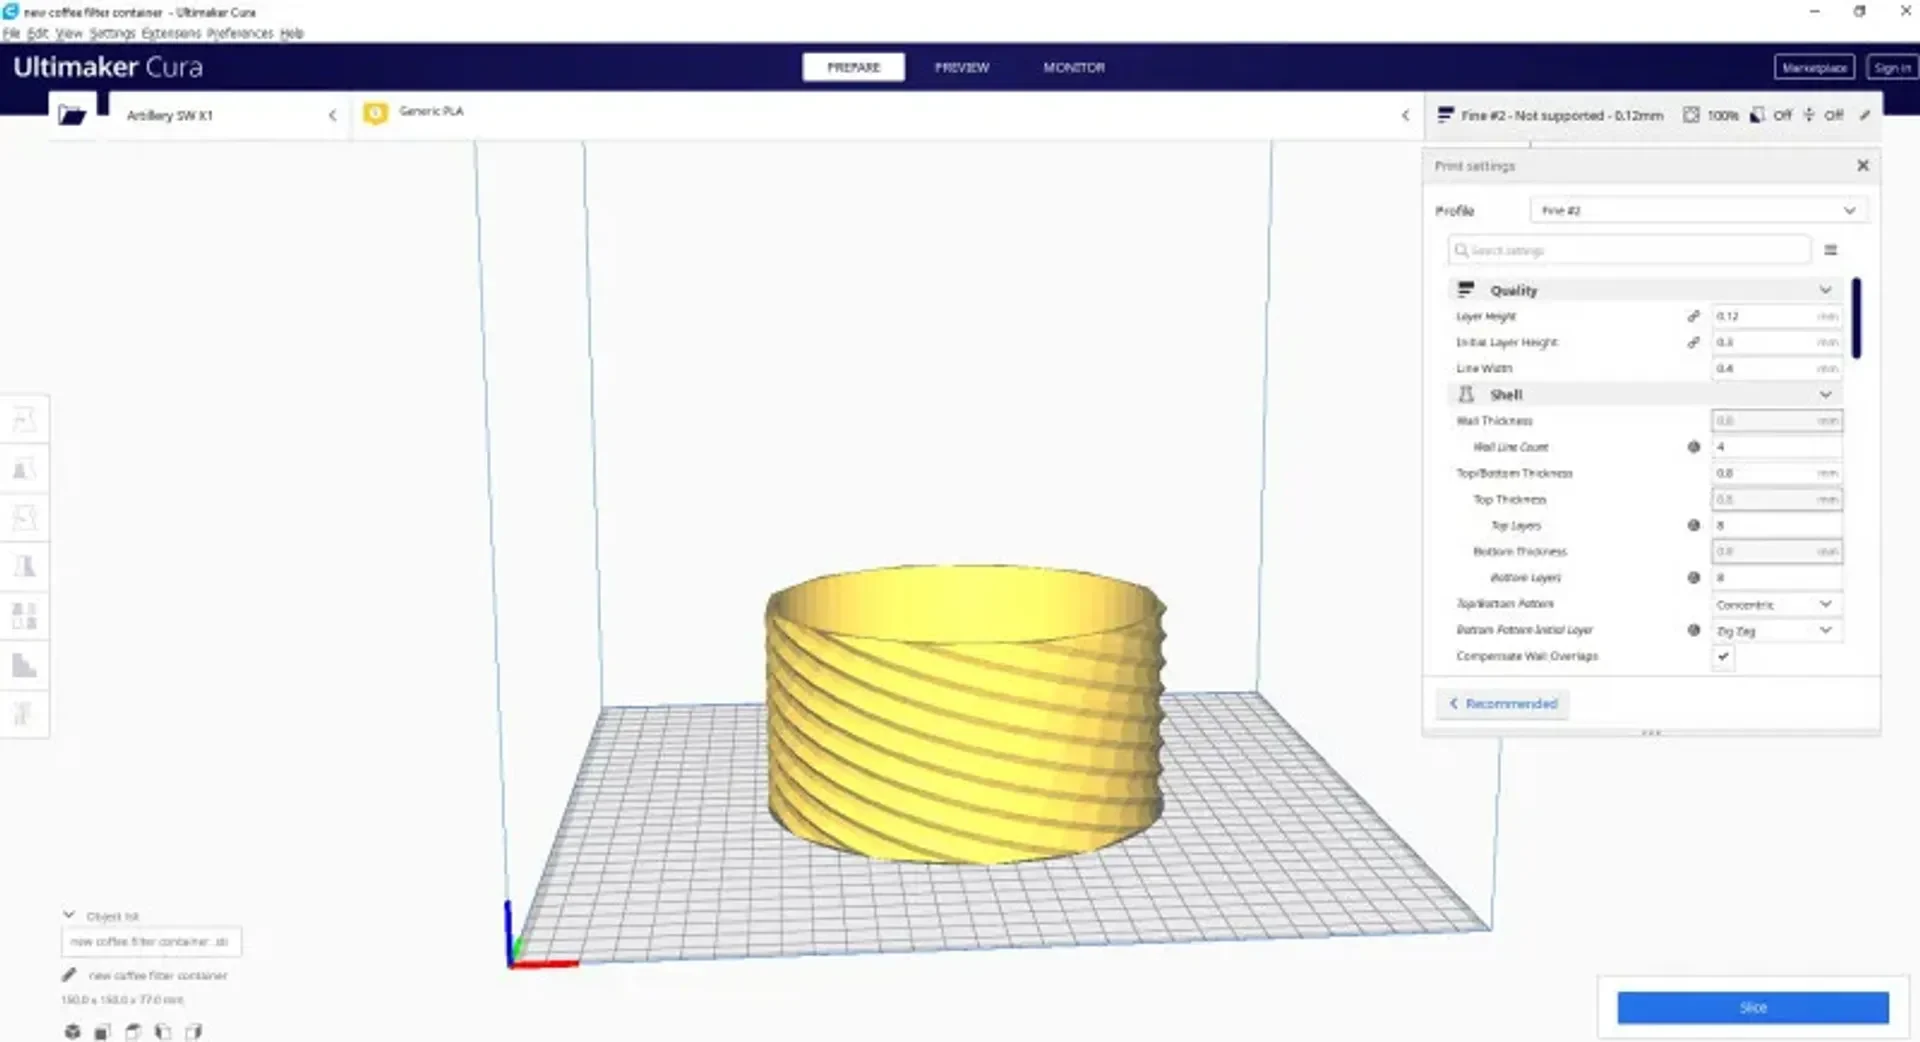Select the Rotate tool in left toolbar

click(x=25, y=517)
